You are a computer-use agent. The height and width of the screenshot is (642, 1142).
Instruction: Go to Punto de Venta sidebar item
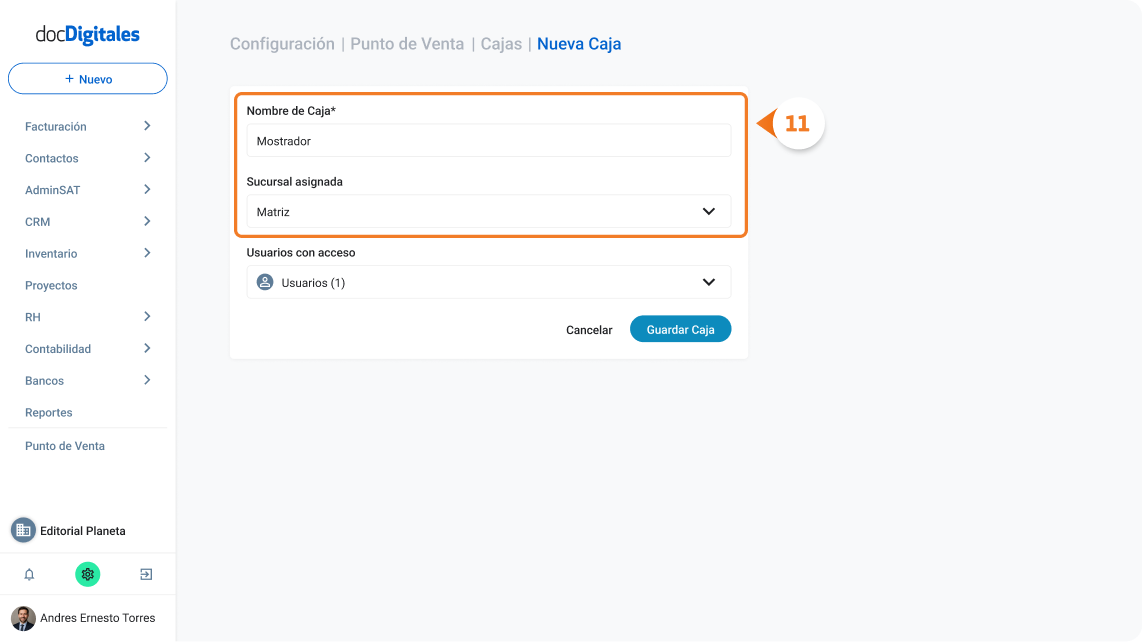point(65,446)
